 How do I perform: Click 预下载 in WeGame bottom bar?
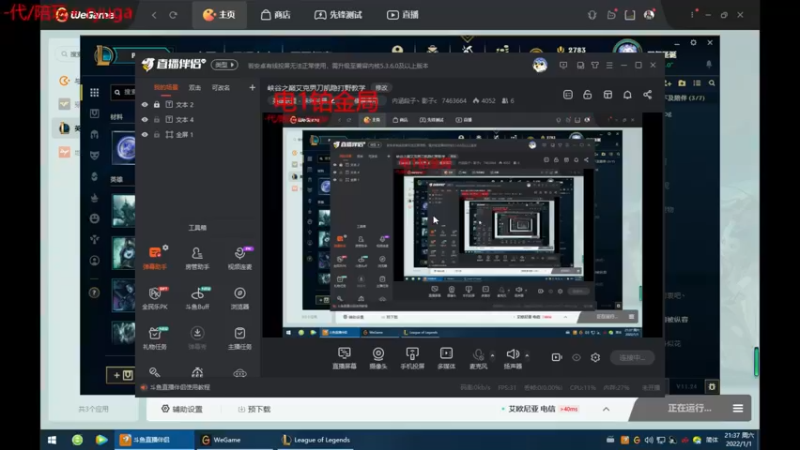click(254, 409)
